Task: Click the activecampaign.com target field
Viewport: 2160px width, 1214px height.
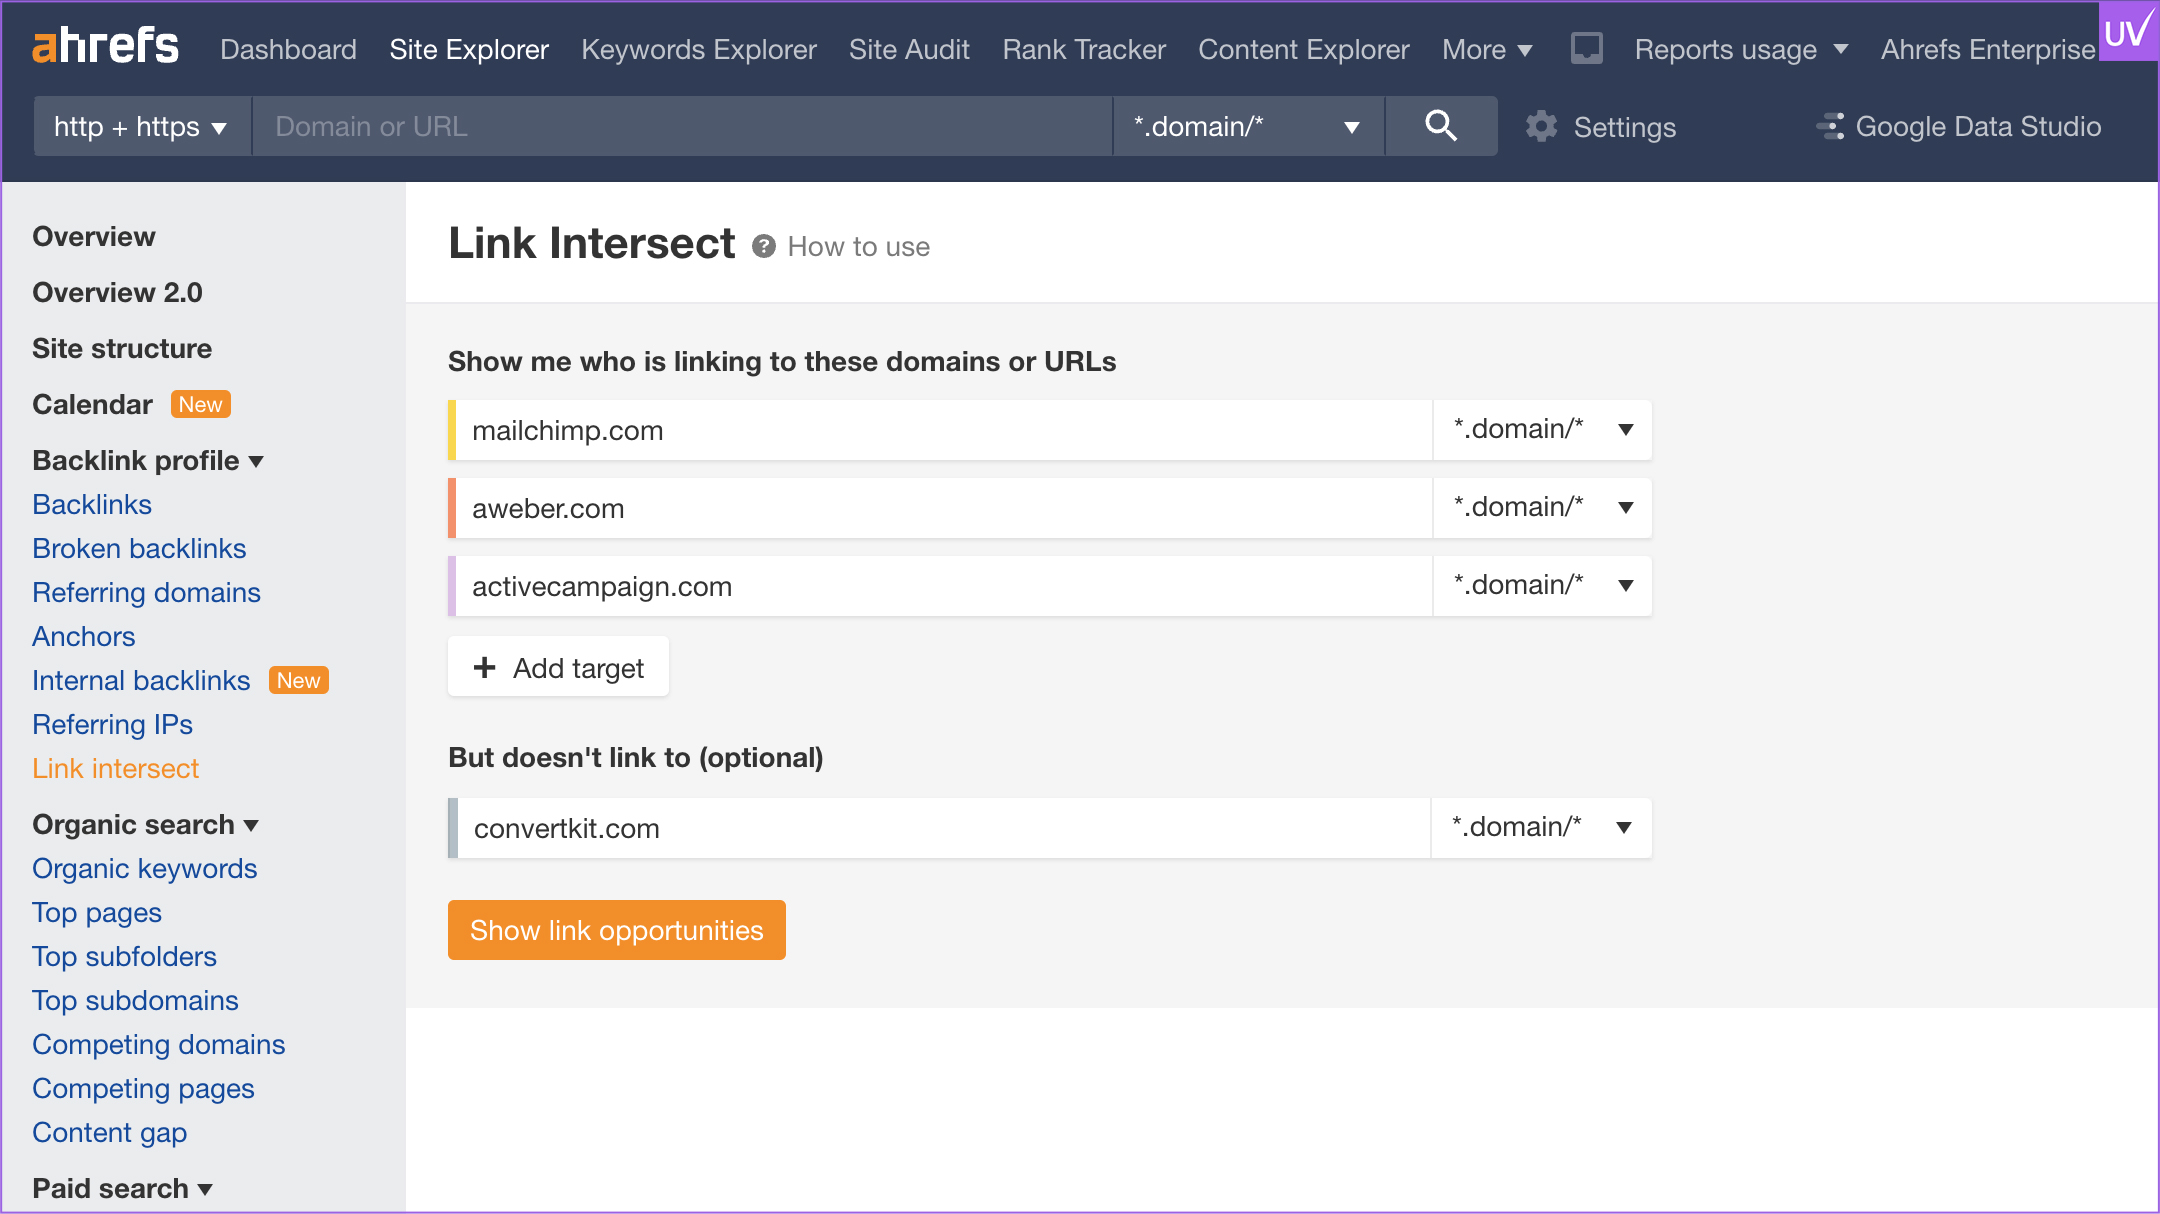Action: [944, 586]
